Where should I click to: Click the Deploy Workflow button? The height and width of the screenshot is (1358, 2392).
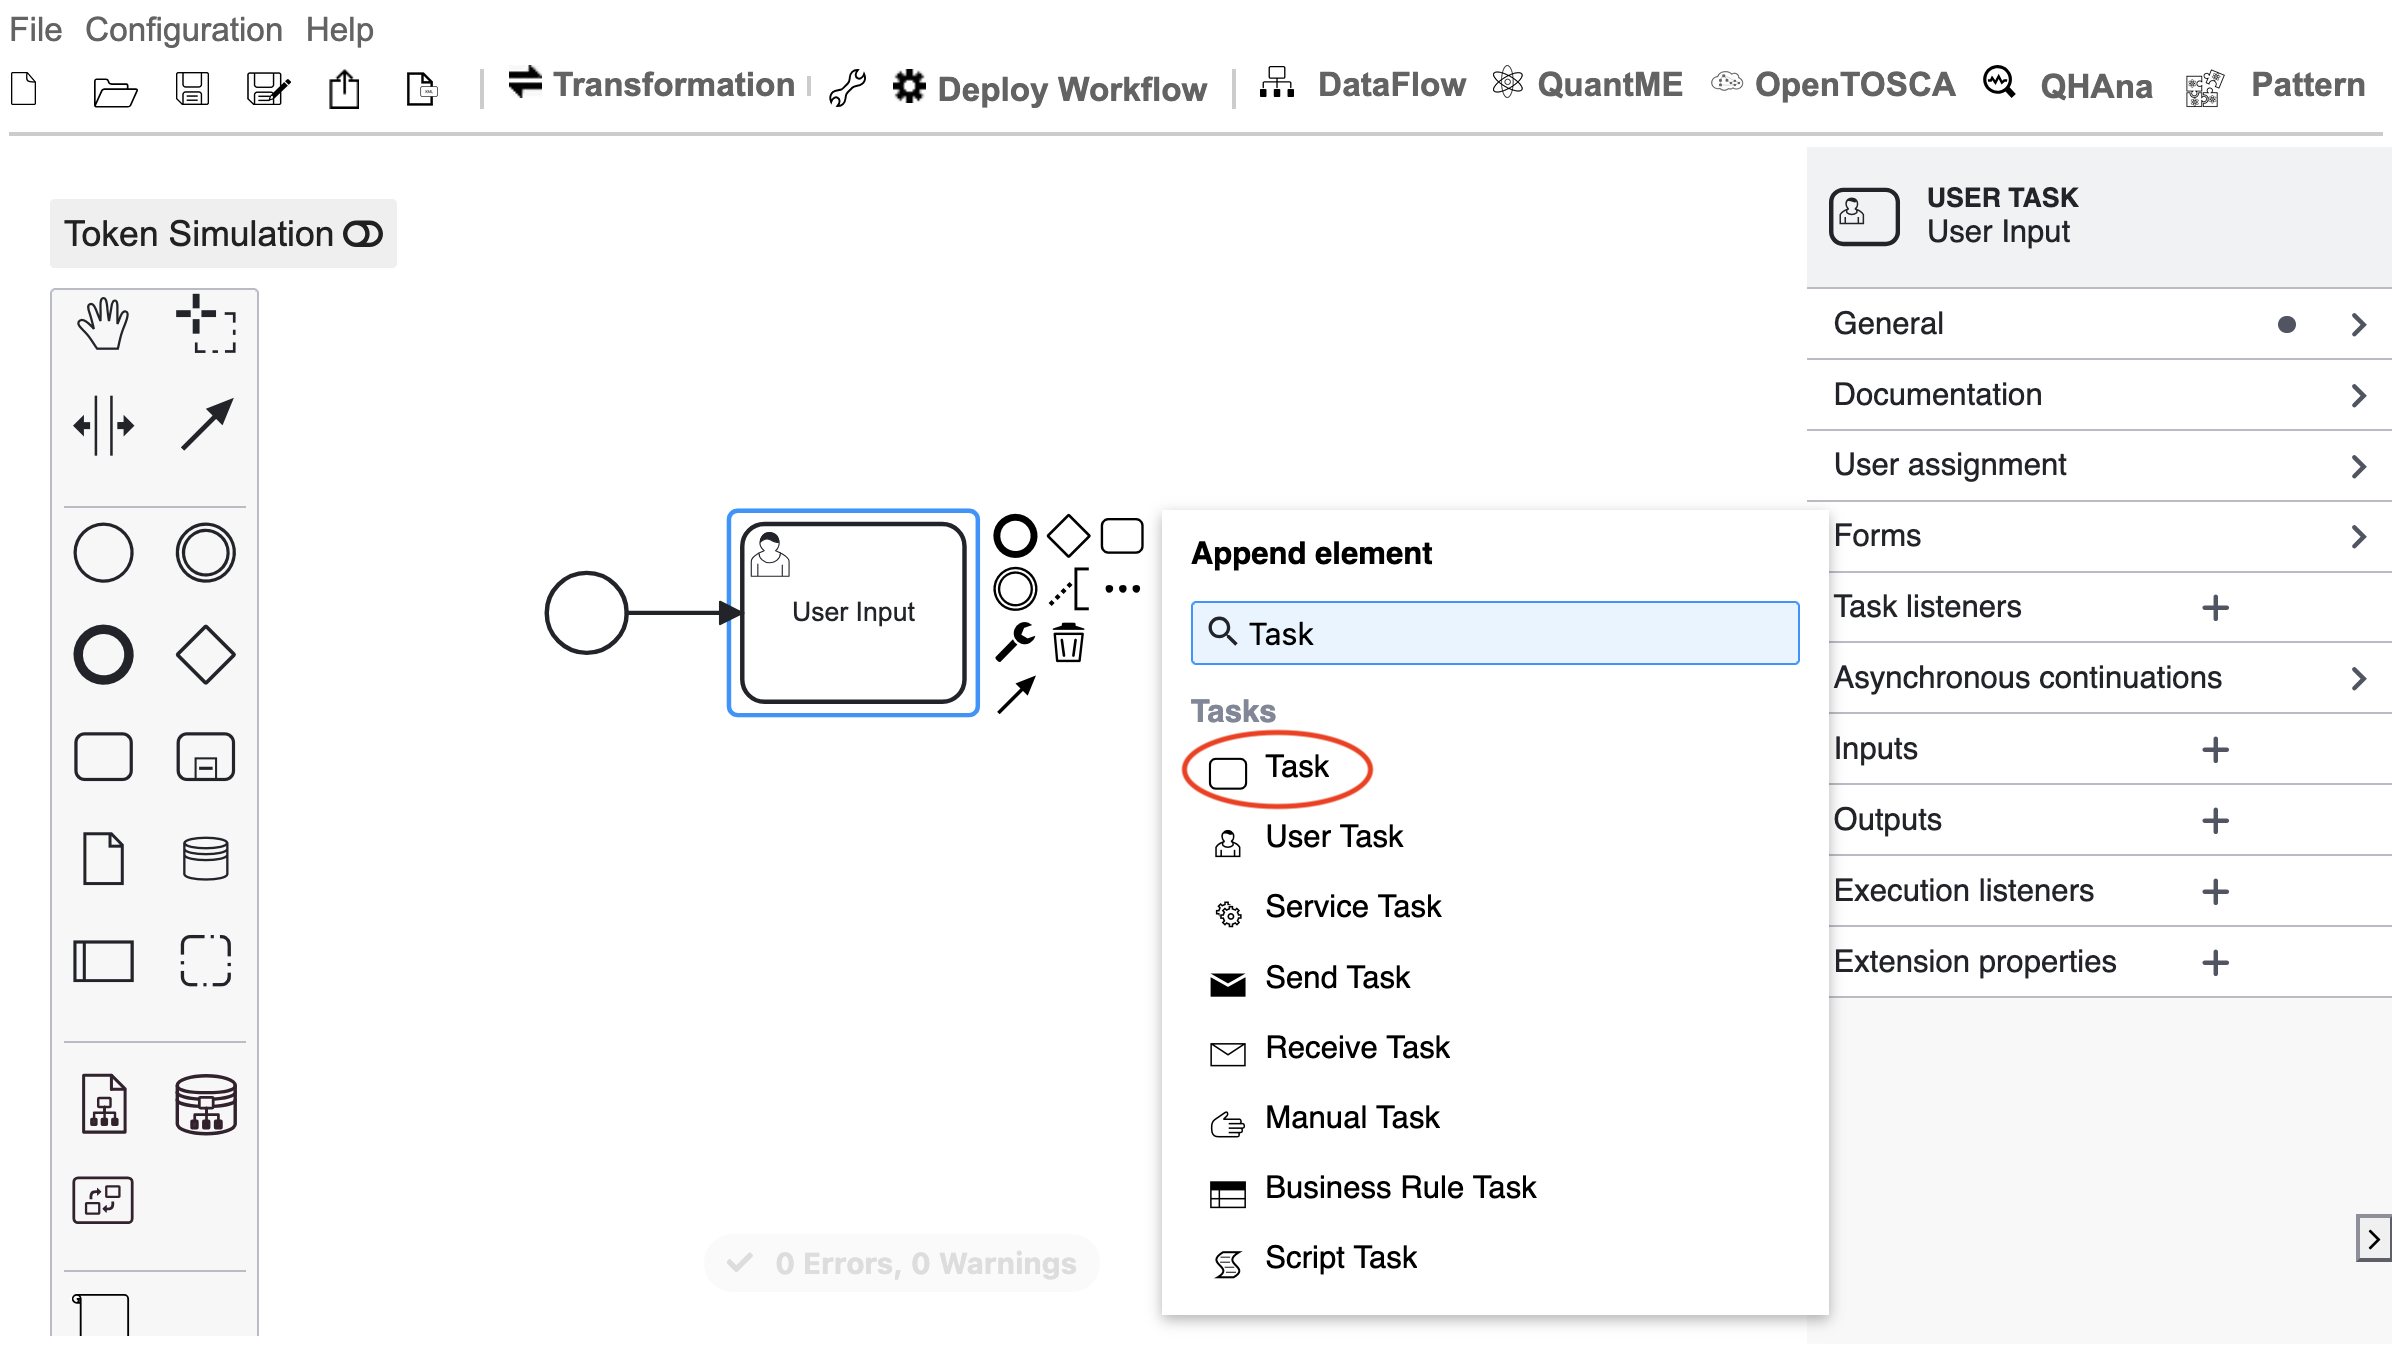tap(1050, 88)
